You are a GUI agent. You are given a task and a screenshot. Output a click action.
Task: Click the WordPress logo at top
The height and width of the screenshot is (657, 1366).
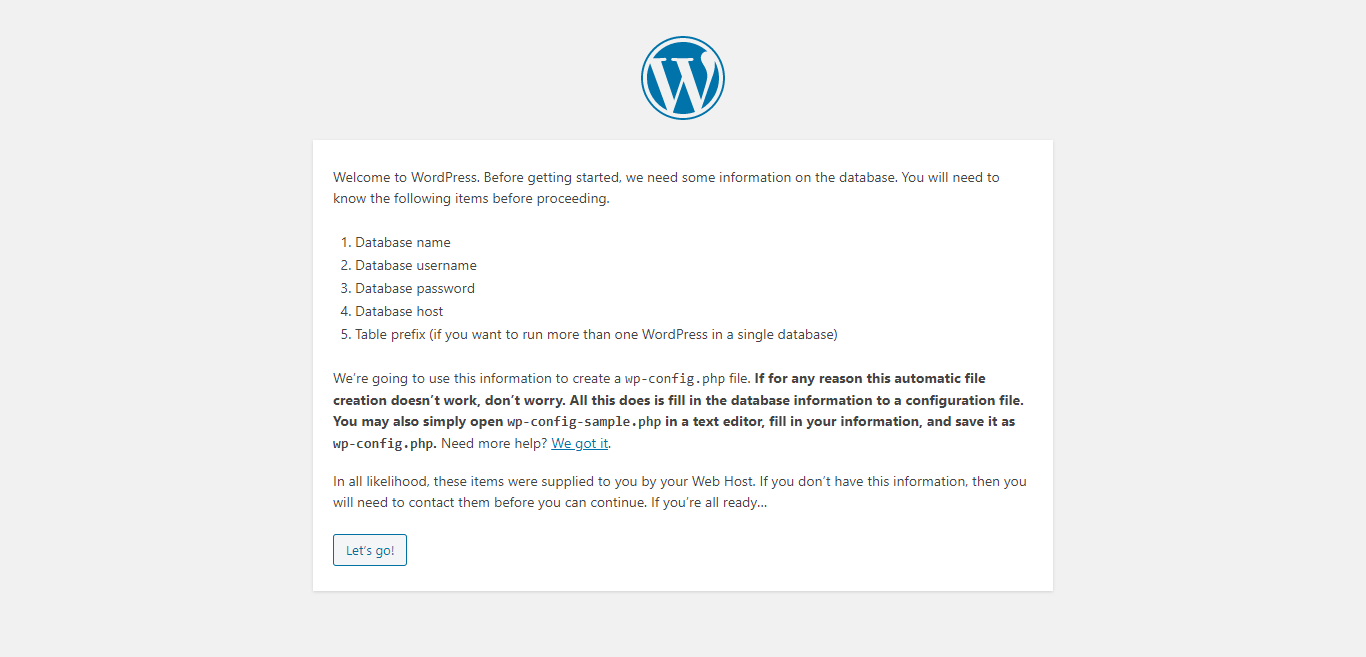click(683, 78)
